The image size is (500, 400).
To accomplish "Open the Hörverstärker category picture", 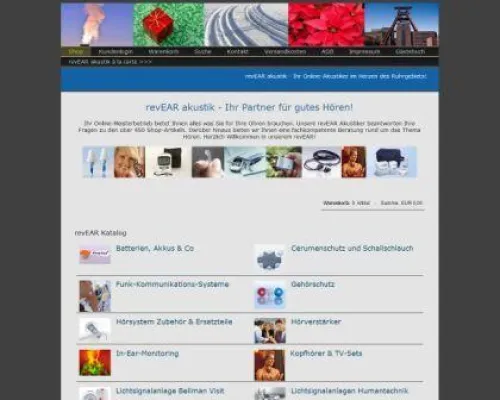I will click(270, 331).
